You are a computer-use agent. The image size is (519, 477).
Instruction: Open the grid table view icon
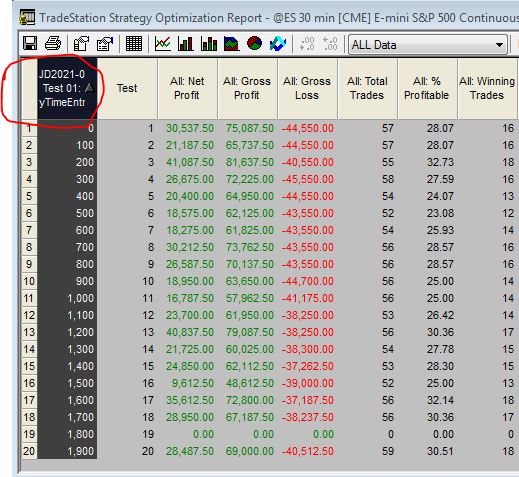point(134,44)
